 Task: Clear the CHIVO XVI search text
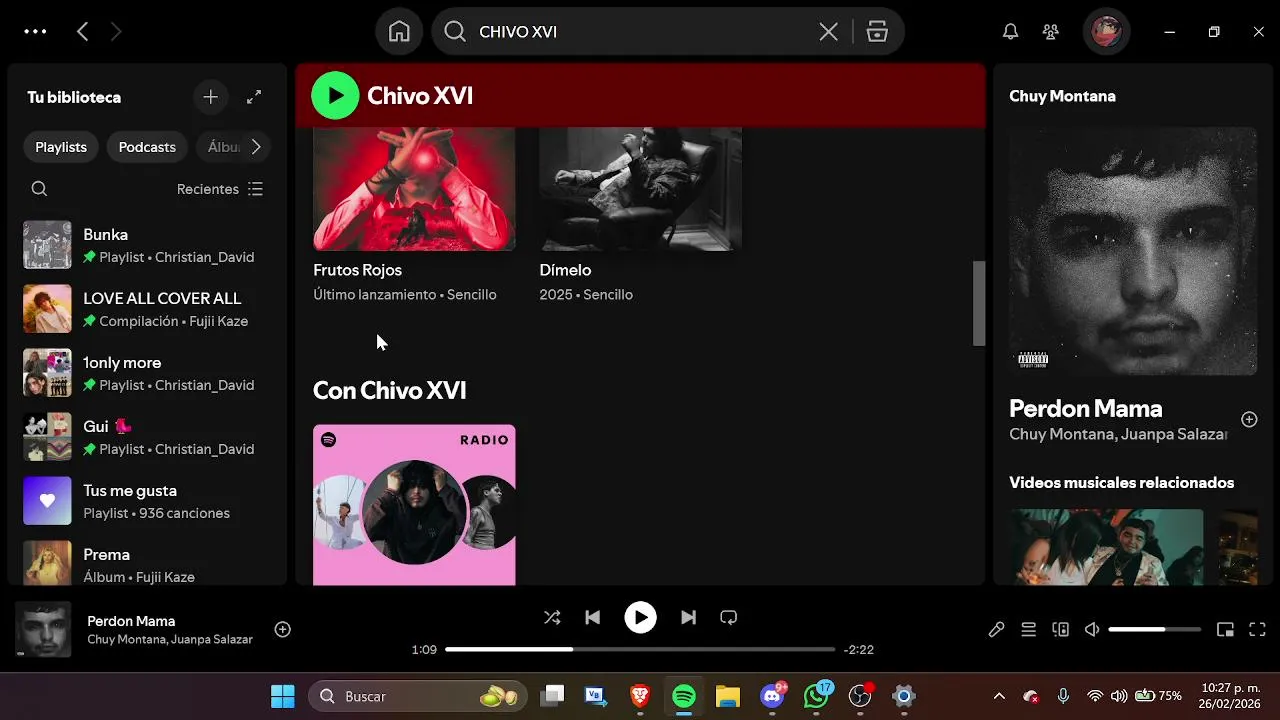pyautogui.click(x=828, y=32)
